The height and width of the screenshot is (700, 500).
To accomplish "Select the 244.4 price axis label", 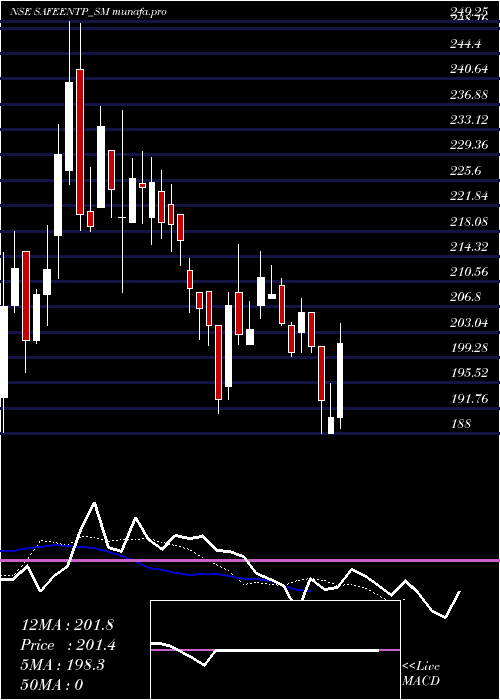I will coord(466,44).
